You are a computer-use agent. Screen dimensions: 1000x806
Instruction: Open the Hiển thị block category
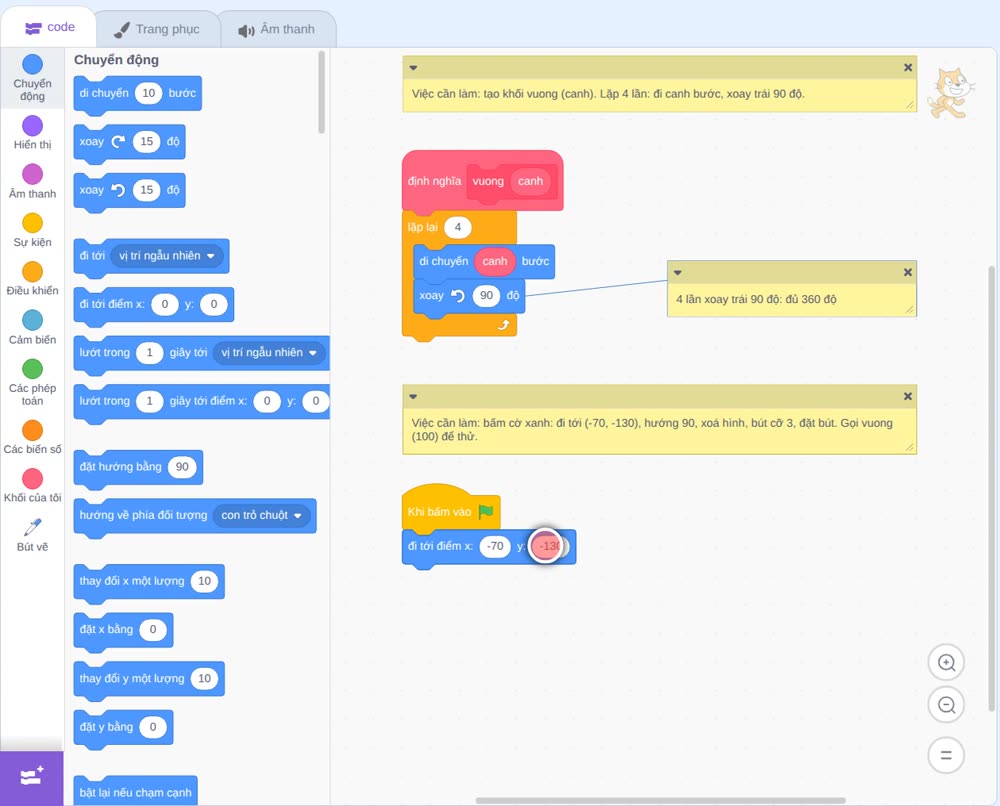33,133
